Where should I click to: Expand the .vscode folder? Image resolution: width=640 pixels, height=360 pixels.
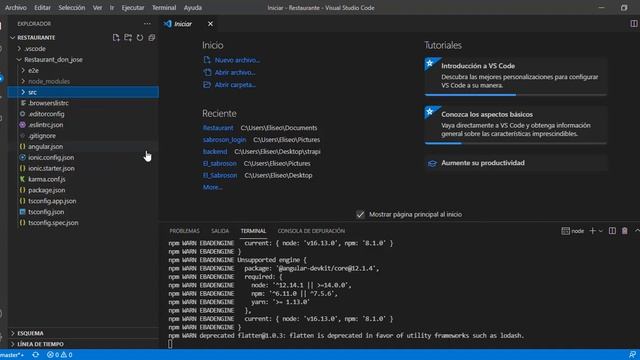pyautogui.click(x=83, y=49)
